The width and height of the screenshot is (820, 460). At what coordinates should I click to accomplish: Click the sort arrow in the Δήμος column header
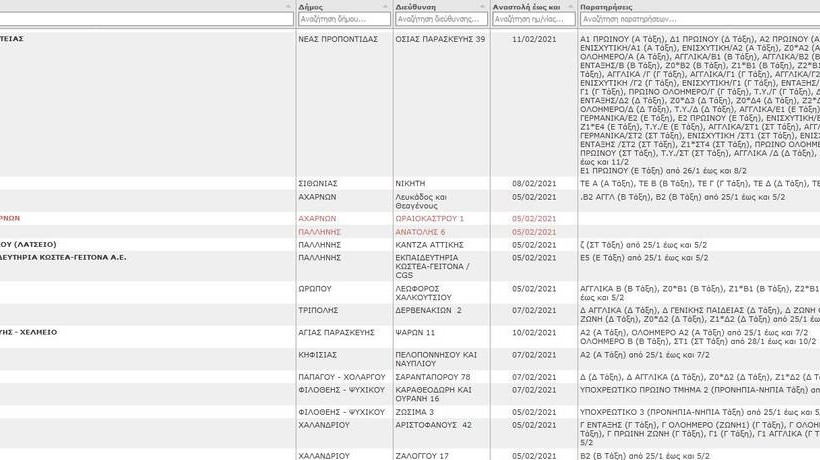(x=385, y=7)
